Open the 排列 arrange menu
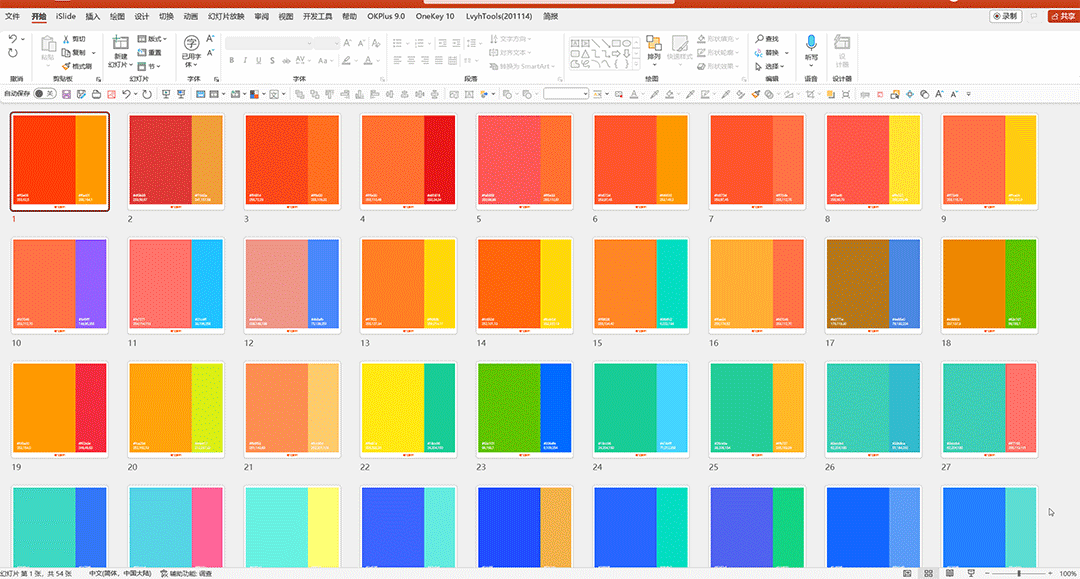The height and width of the screenshot is (579, 1080). (x=654, y=48)
